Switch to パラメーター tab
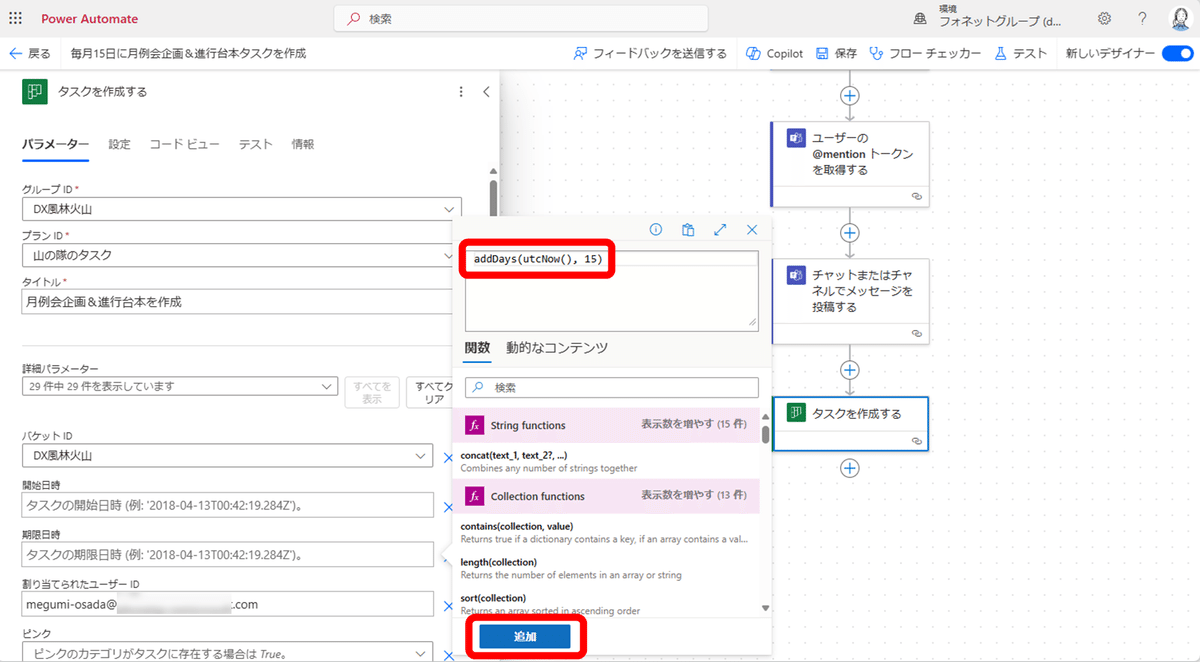The height and width of the screenshot is (662, 1200). (x=56, y=144)
